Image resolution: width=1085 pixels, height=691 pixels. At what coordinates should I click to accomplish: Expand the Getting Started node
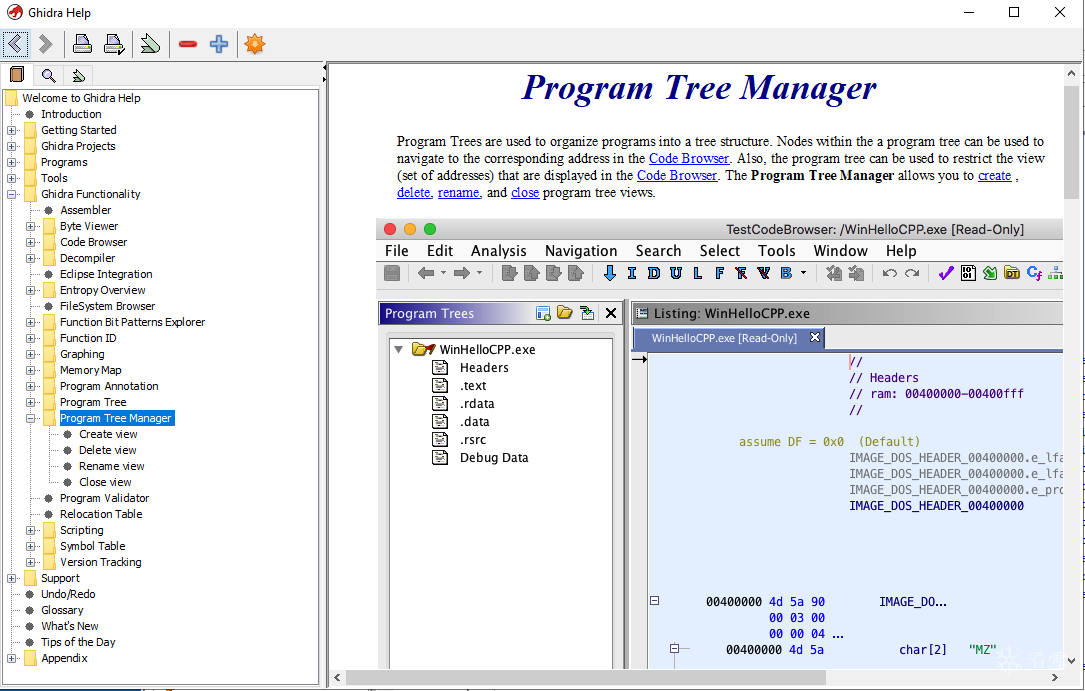[12, 130]
